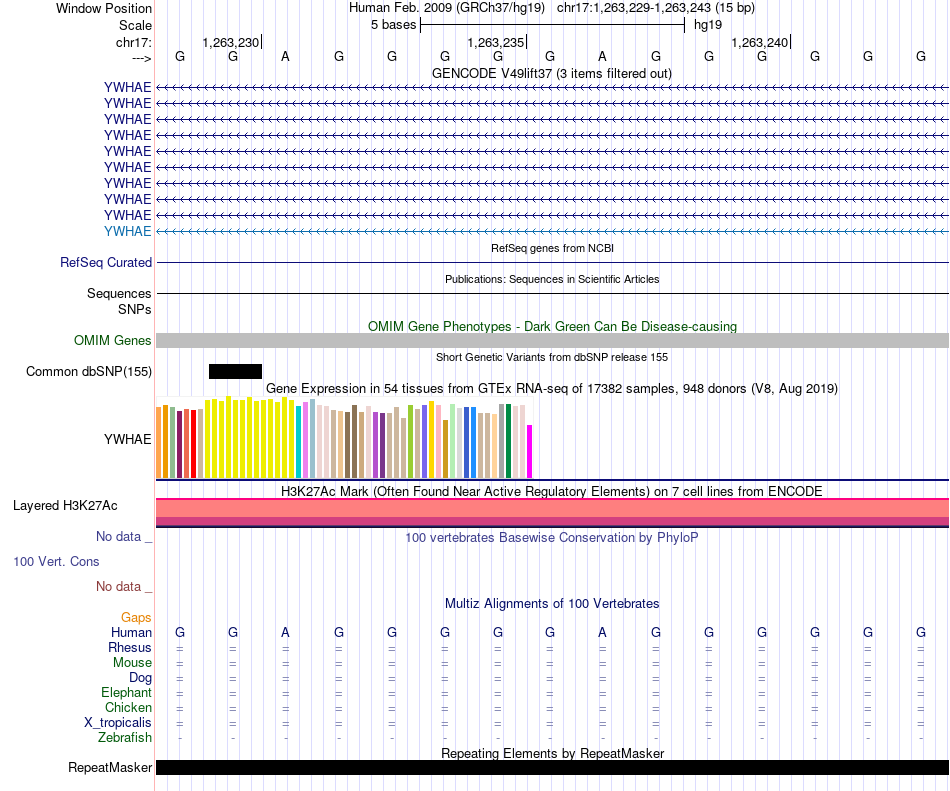Select the first A base in the Human alignment row
This screenshot has height=791, width=950.
pyautogui.click(x=285, y=632)
